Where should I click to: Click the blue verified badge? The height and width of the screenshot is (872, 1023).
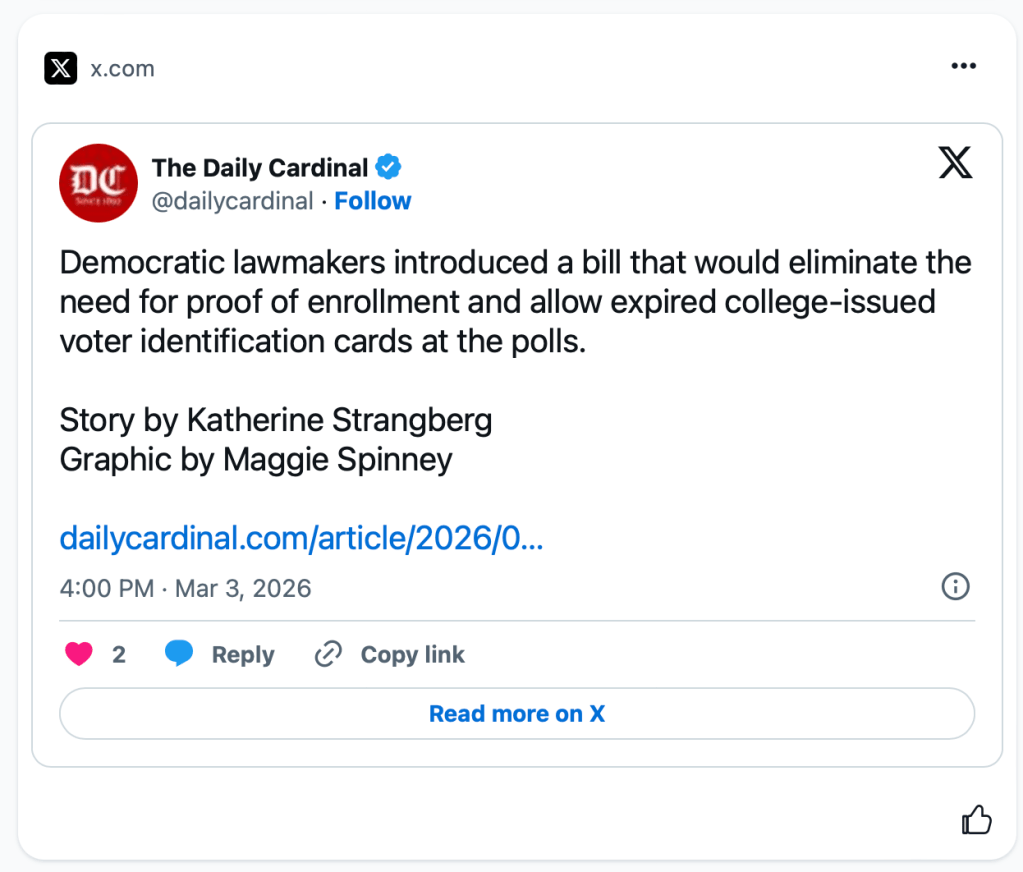tap(389, 167)
